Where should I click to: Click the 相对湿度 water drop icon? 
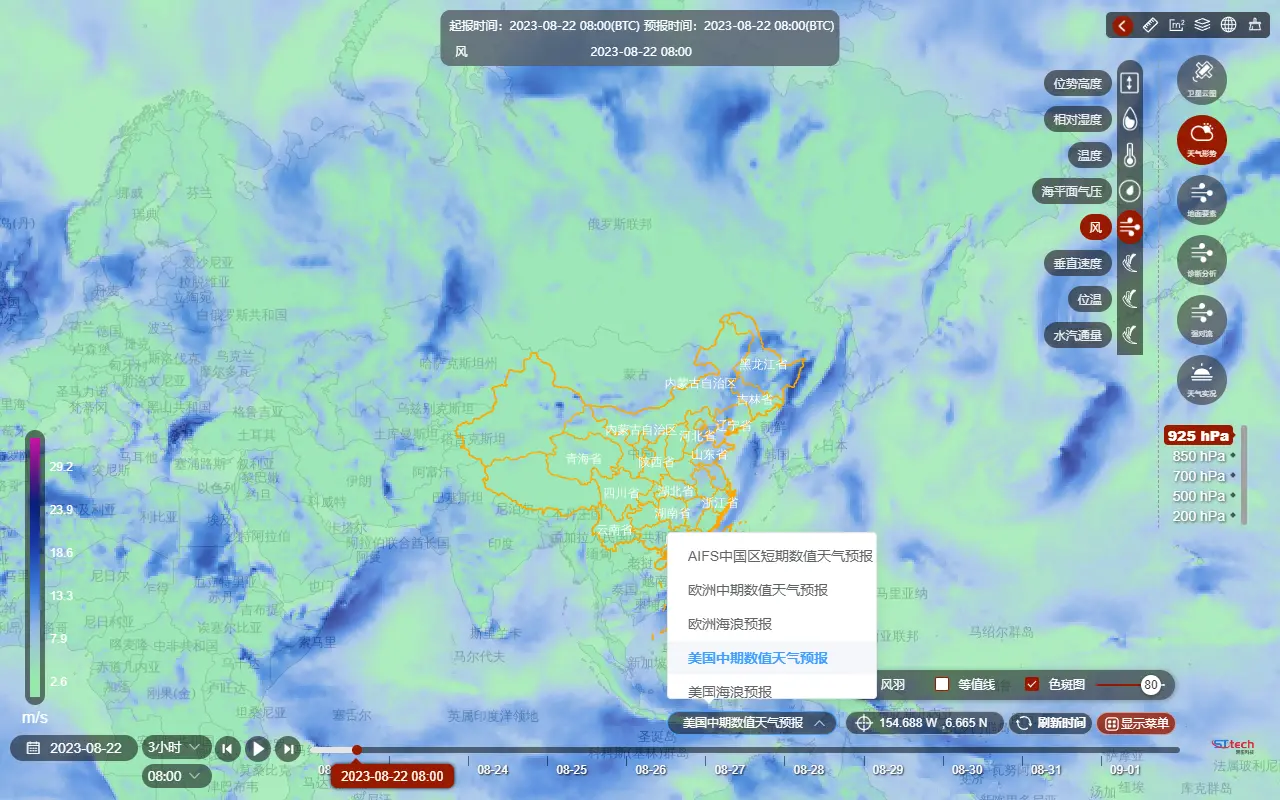[1129, 119]
